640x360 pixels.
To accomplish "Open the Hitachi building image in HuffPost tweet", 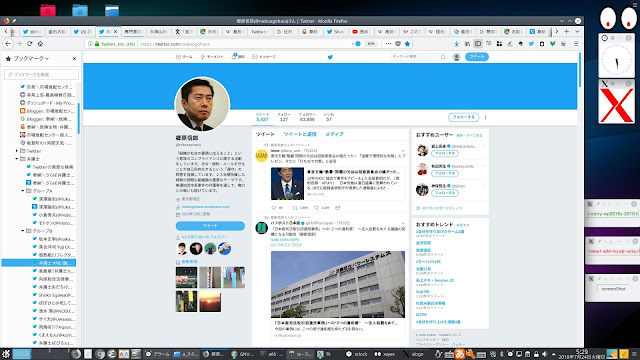I will click(x=338, y=284).
